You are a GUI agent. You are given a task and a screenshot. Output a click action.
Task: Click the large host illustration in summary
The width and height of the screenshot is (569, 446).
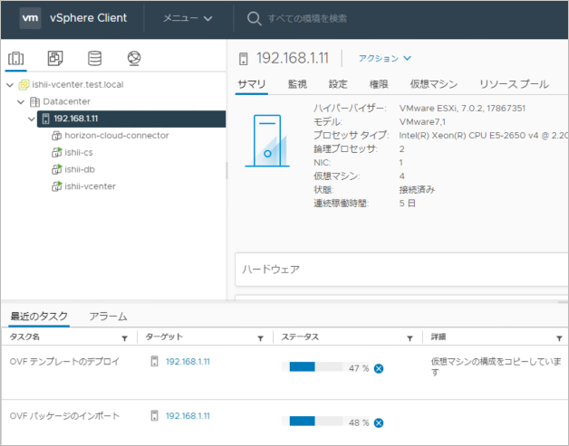tap(267, 141)
